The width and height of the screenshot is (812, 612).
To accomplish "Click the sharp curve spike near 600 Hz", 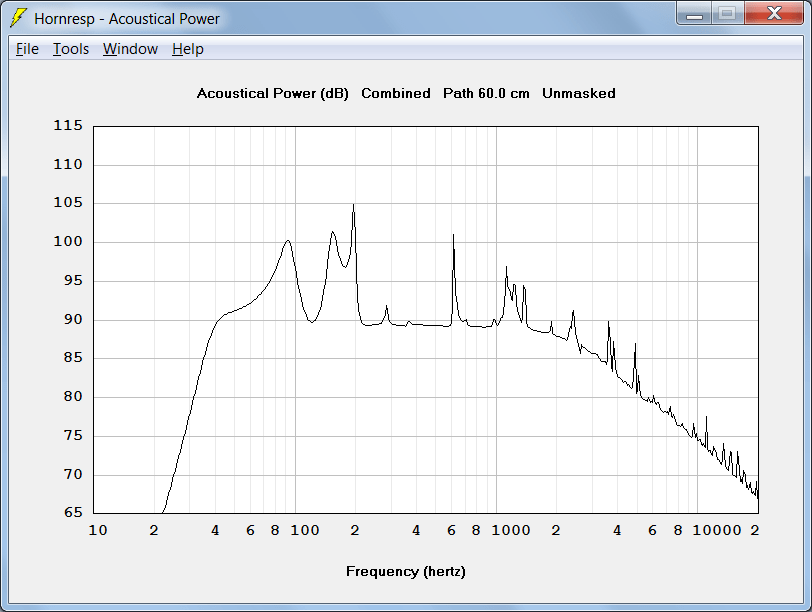I will point(454,236).
